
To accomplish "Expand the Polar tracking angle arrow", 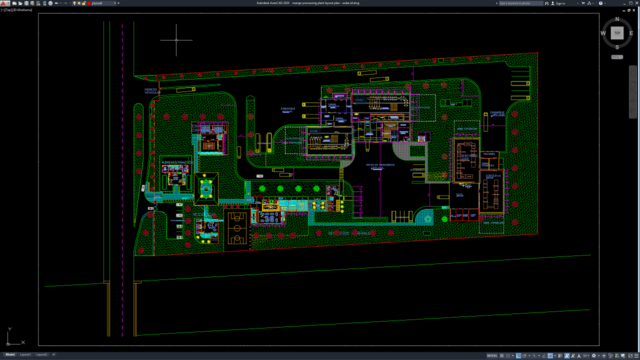I will pyautogui.click(x=529, y=356).
